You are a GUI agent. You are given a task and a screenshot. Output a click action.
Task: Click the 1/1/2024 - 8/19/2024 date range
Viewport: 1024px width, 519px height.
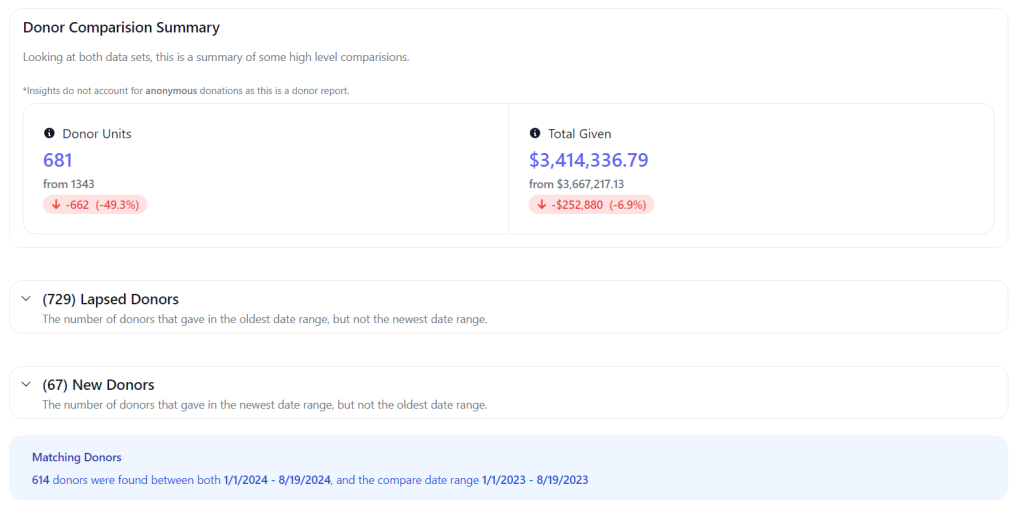tap(277, 480)
